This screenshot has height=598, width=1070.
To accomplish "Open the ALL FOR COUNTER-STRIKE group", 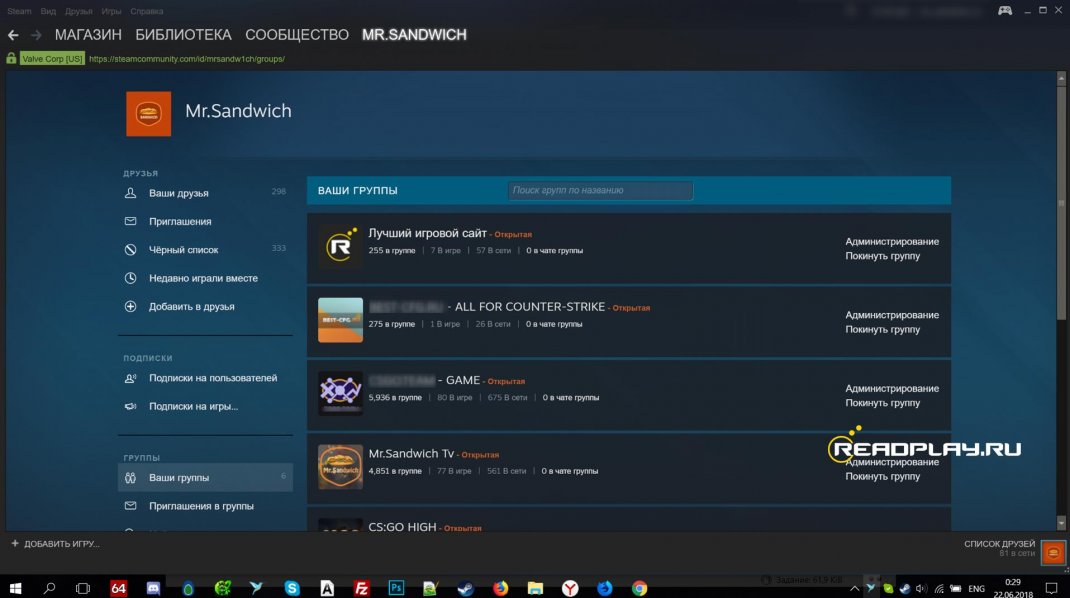I will pos(487,307).
